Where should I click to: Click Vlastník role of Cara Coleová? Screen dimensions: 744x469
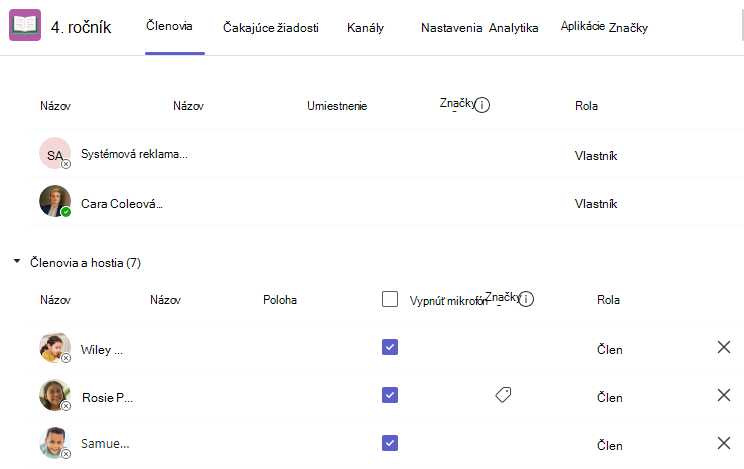(x=596, y=204)
